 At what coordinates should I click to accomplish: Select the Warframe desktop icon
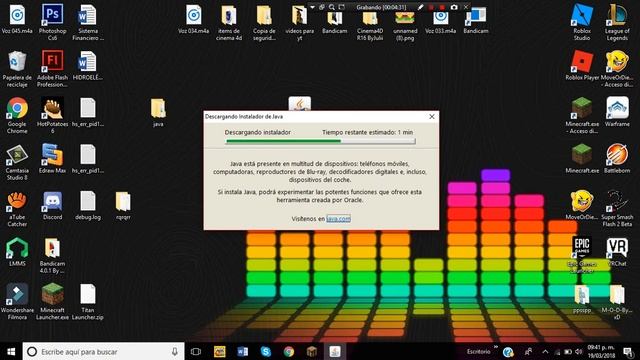tap(617, 112)
